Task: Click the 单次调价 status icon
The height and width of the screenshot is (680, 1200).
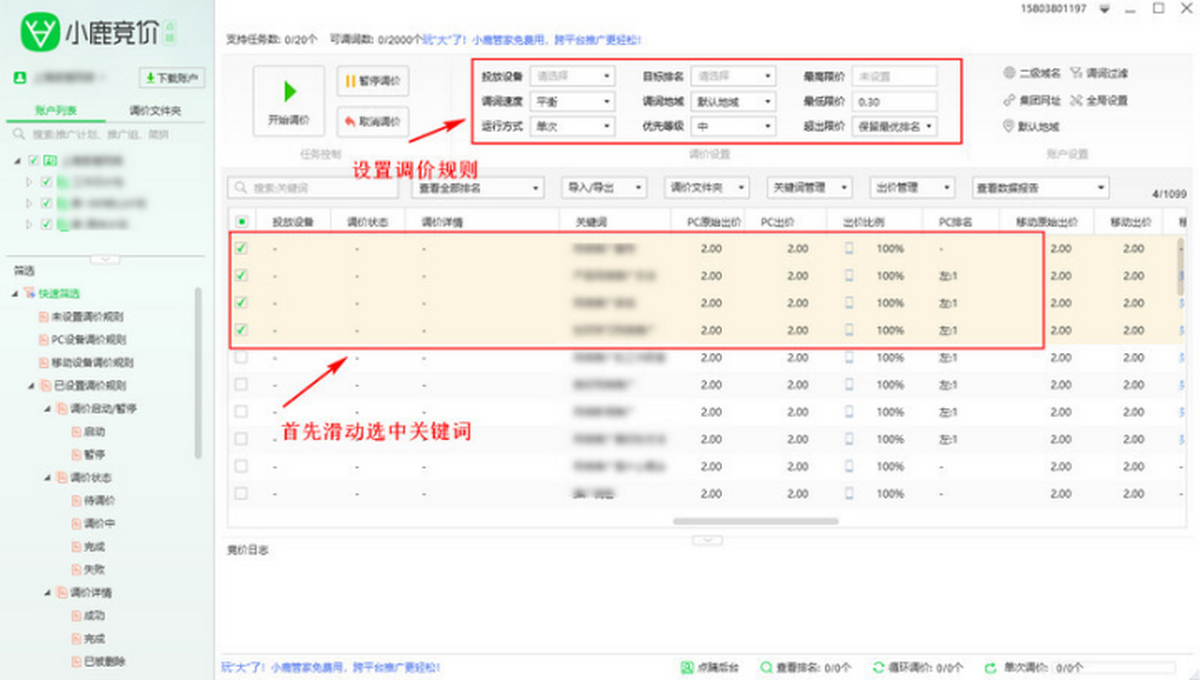Action: tap(990, 667)
